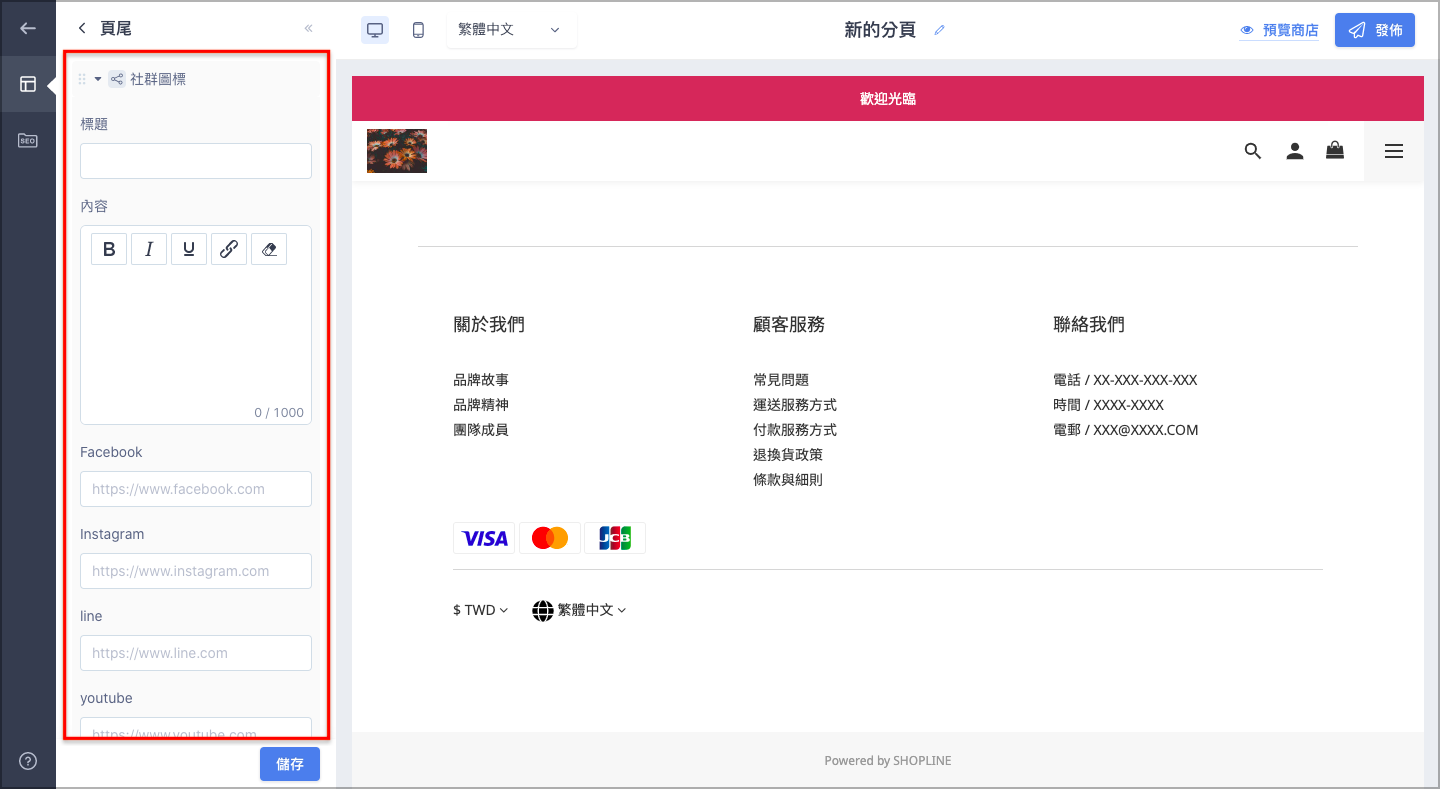
Task: Toggle italic in content editor
Action: (149, 249)
